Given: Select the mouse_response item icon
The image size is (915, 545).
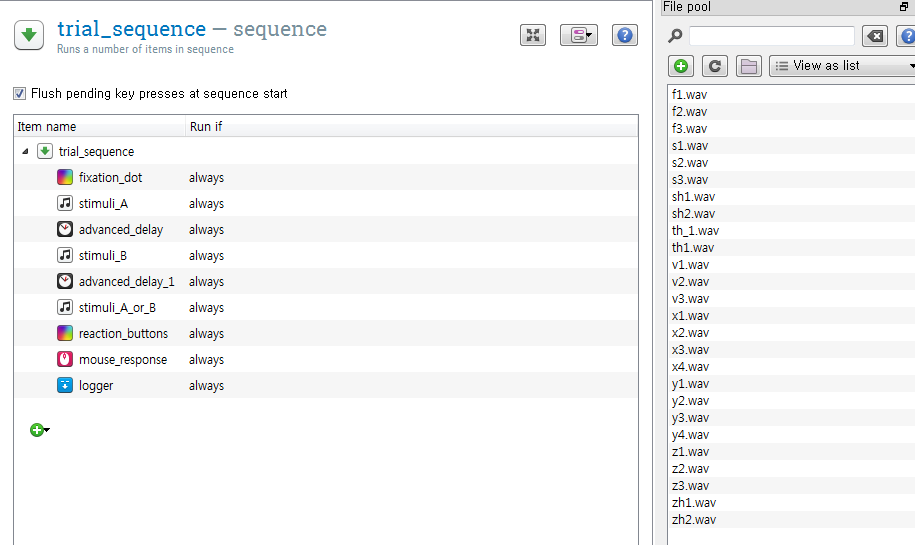Looking at the screenshot, I should click(x=65, y=359).
